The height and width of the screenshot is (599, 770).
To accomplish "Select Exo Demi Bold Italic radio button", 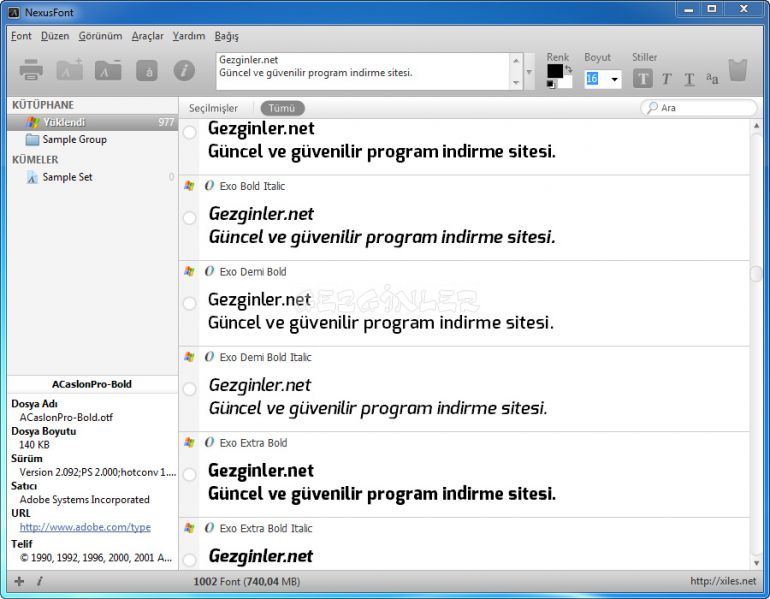I will coord(190,389).
